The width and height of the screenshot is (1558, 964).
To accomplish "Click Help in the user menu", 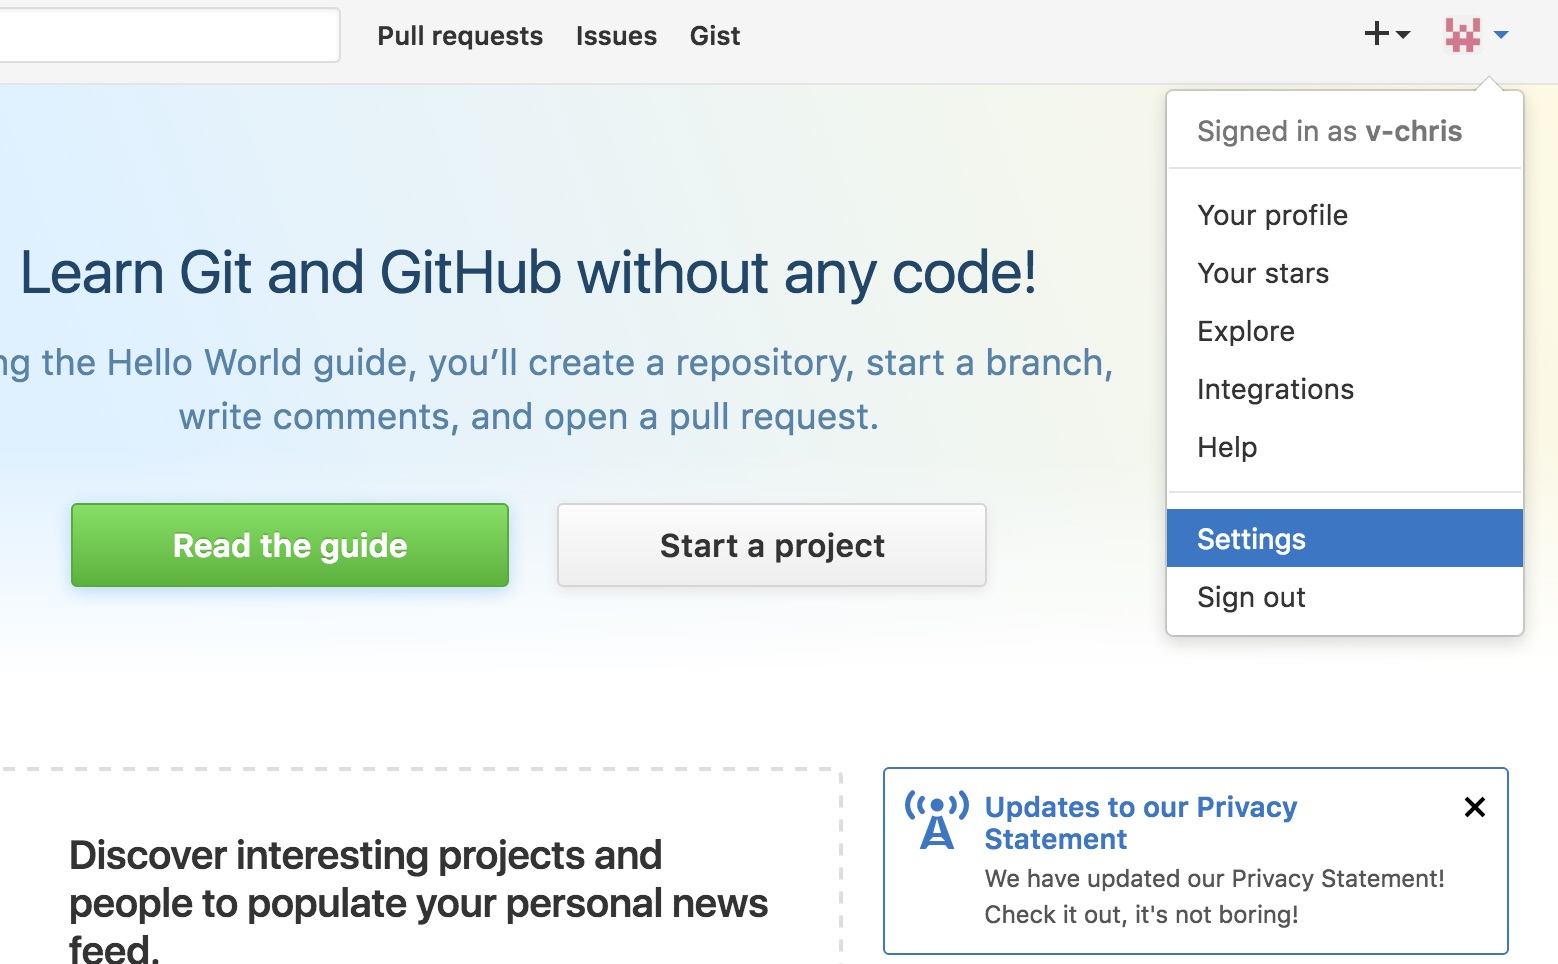I will (1344, 447).
